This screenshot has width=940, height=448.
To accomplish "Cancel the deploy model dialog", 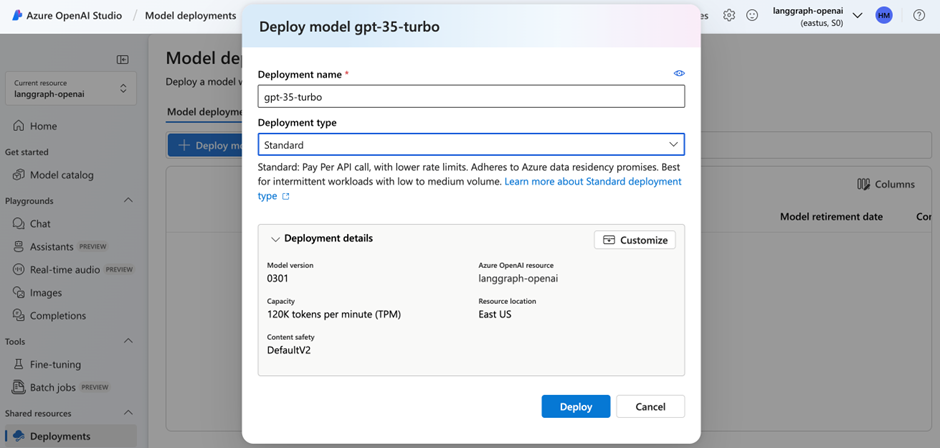I will point(650,407).
